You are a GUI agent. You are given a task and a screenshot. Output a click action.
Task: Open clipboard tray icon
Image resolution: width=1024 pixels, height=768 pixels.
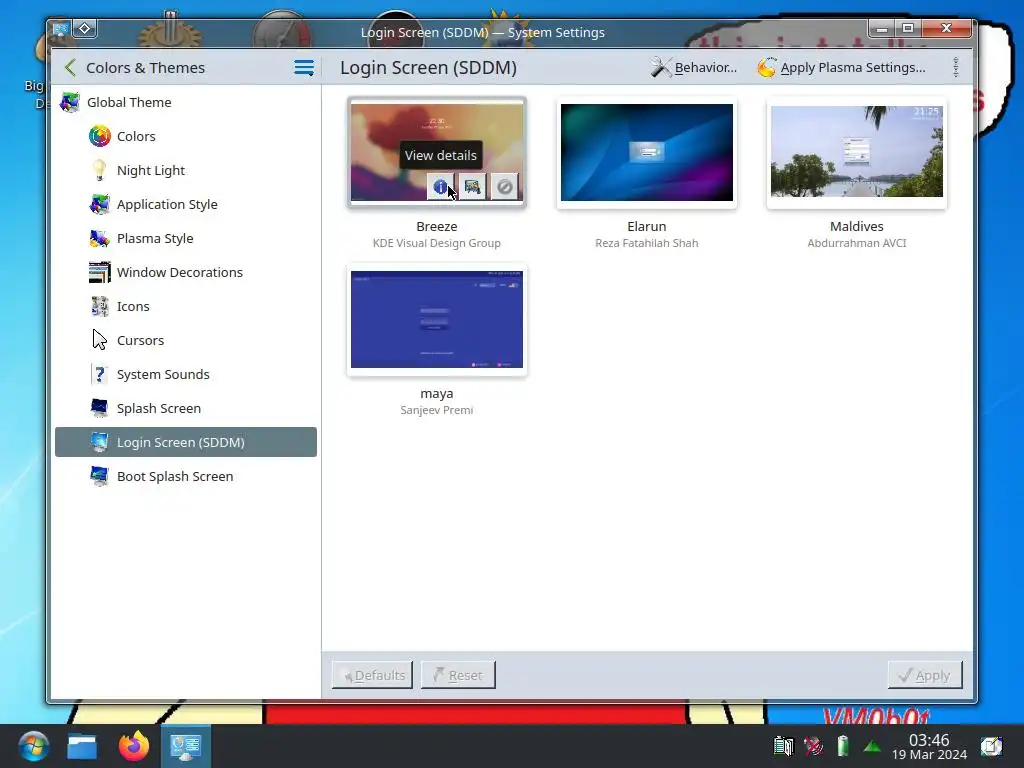(x=783, y=746)
